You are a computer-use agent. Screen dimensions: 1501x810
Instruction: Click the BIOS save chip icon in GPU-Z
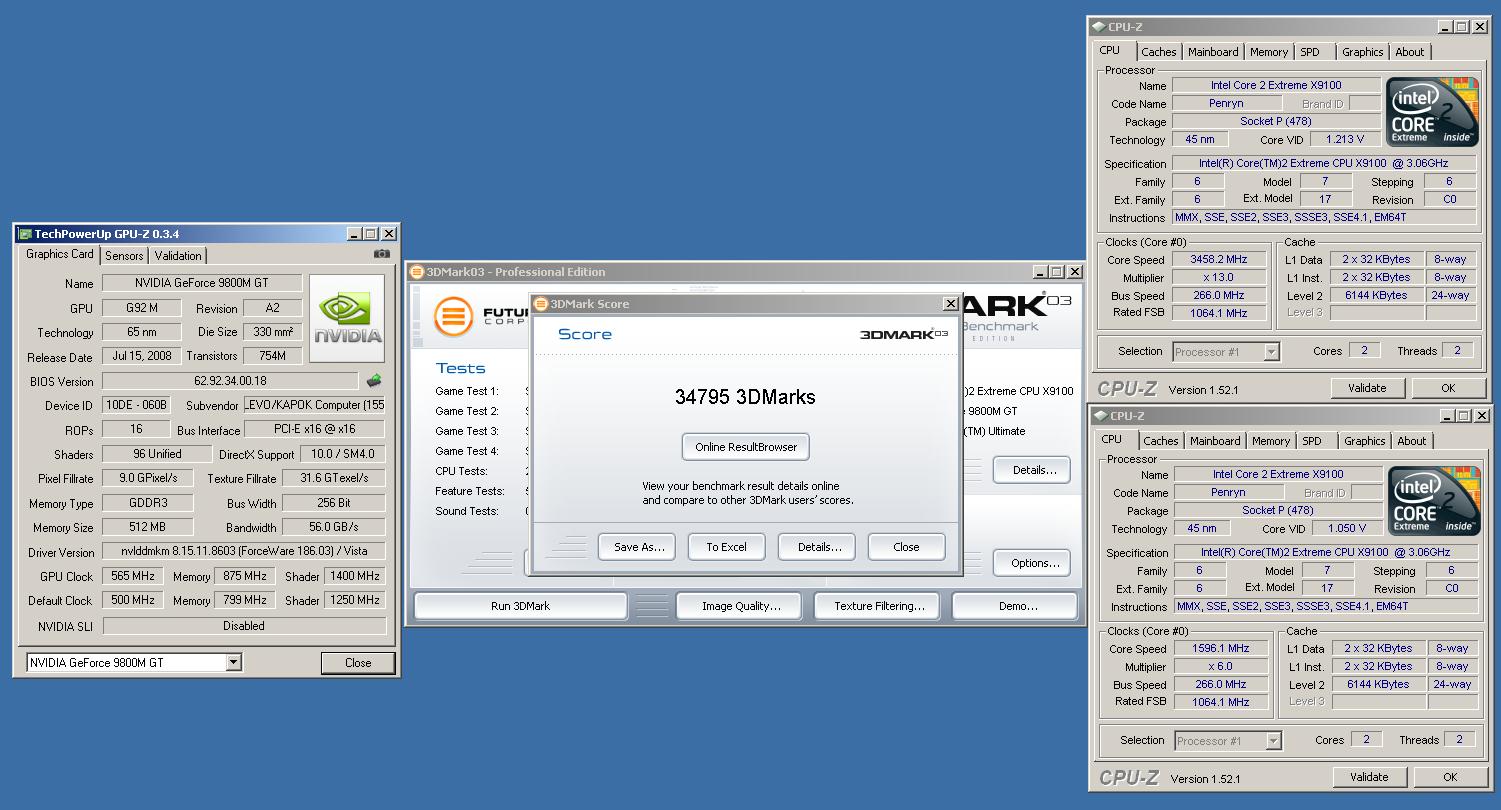(374, 380)
